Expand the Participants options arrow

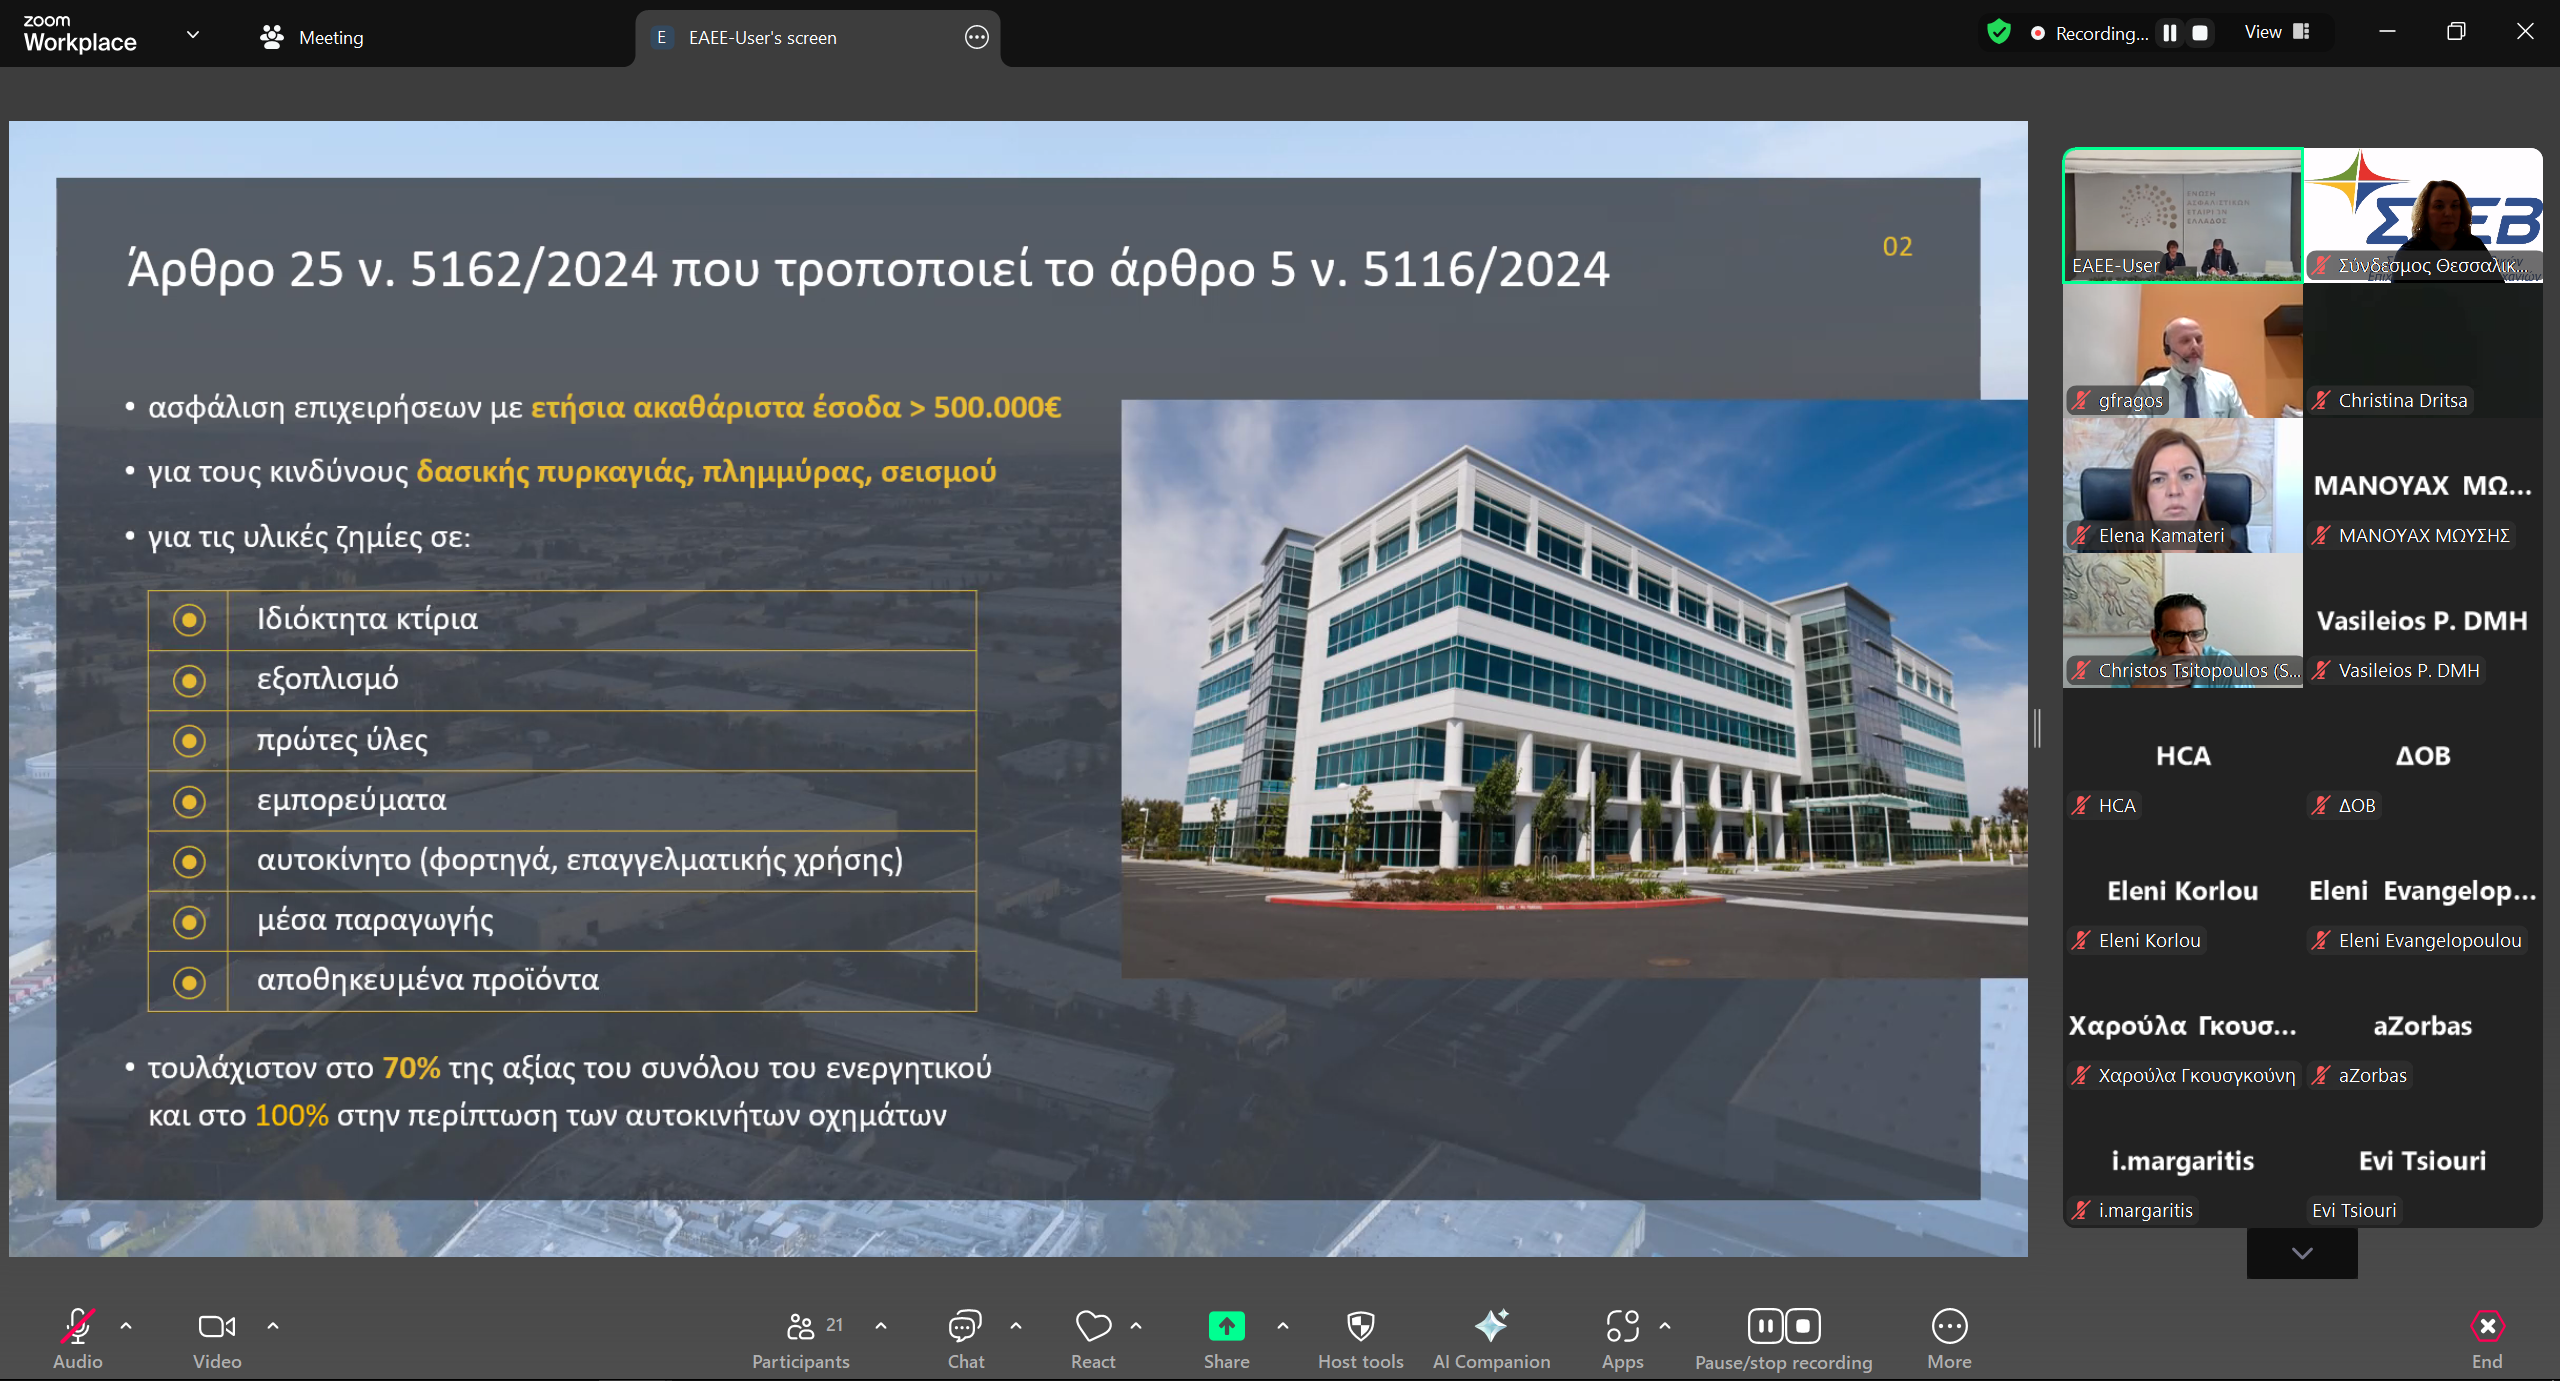pos(881,1326)
